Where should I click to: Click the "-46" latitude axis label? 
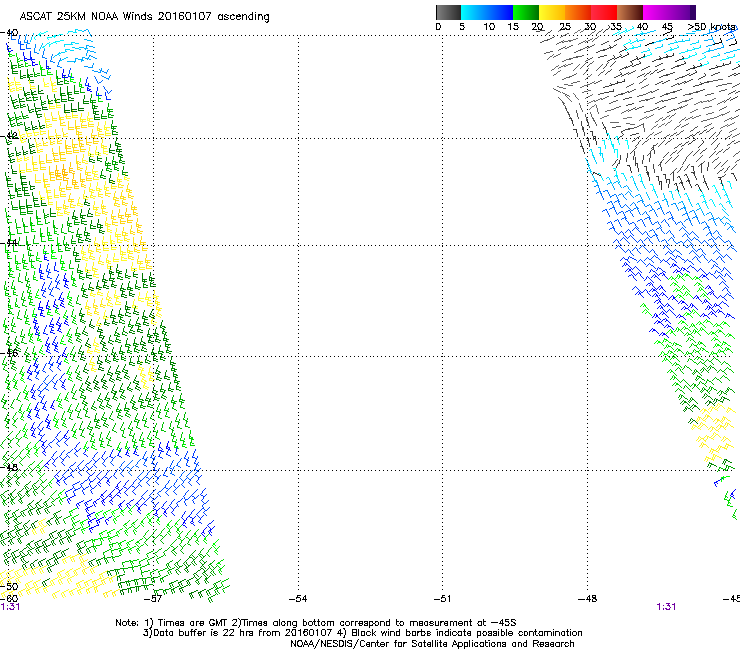(10, 353)
